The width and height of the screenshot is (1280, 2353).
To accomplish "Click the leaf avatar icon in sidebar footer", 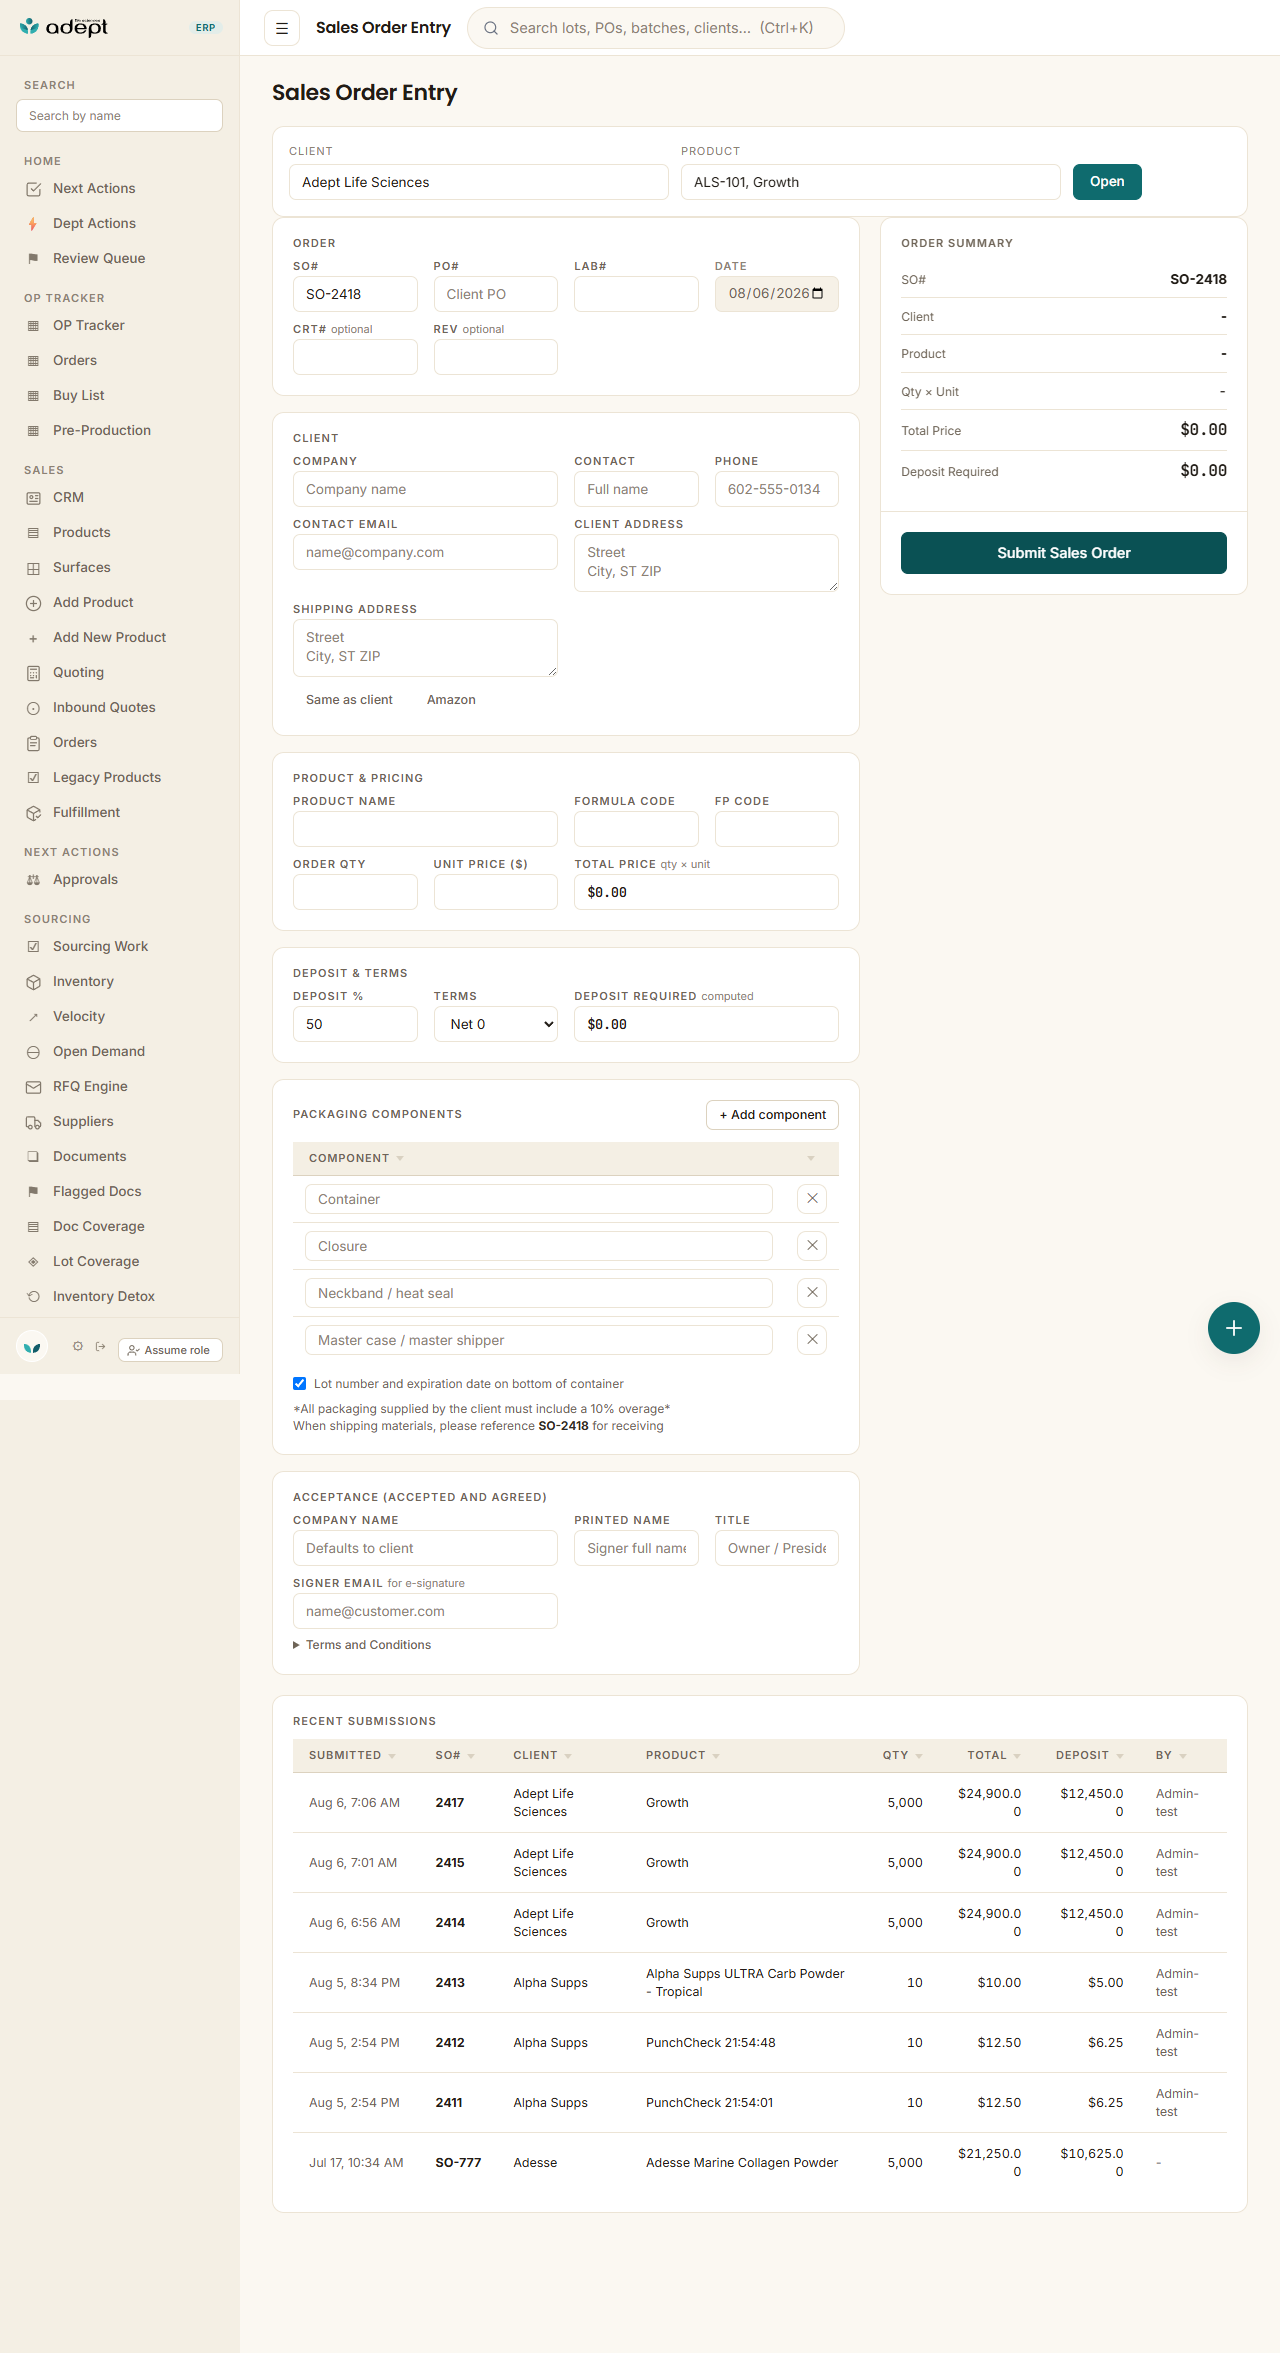I will pyautogui.click(x=33, y=1347).
